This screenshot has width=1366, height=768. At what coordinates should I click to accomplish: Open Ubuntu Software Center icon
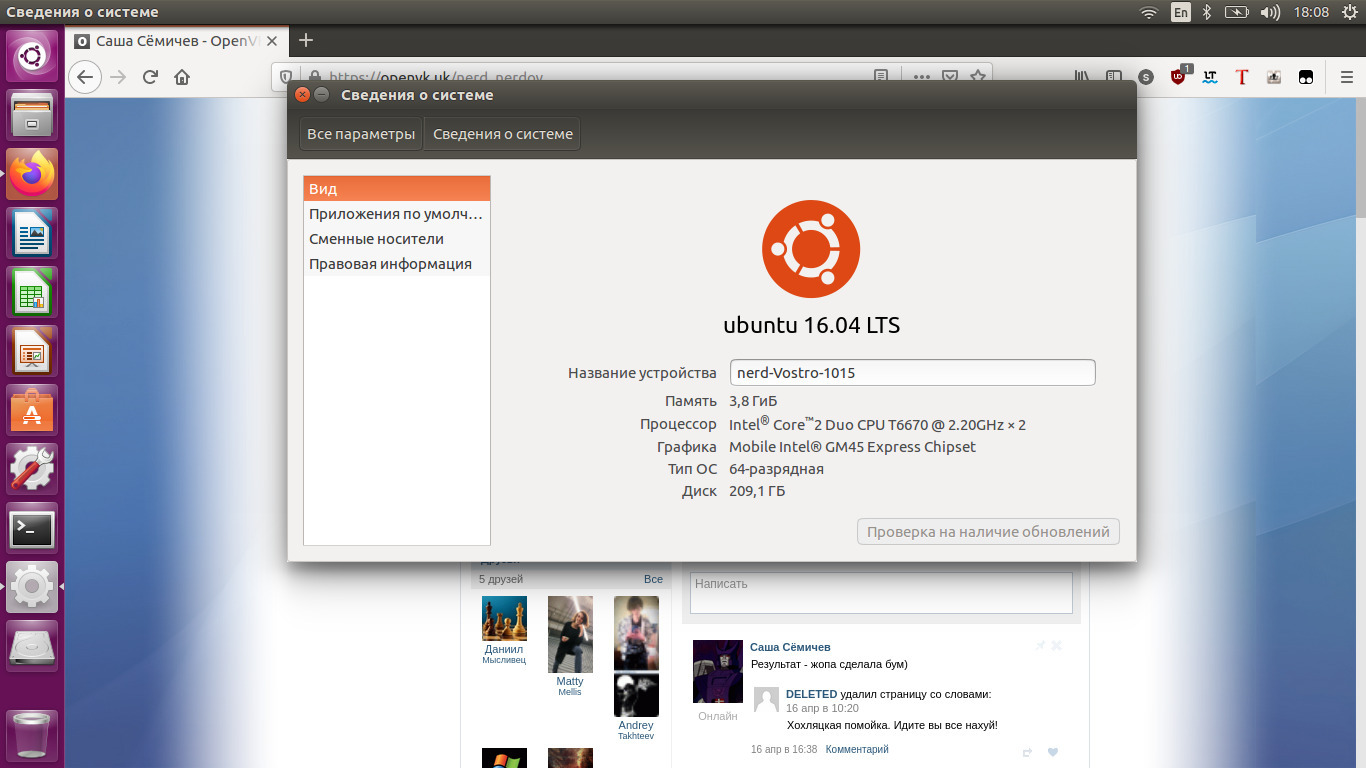pyautogui.click(x=33, y=410)
